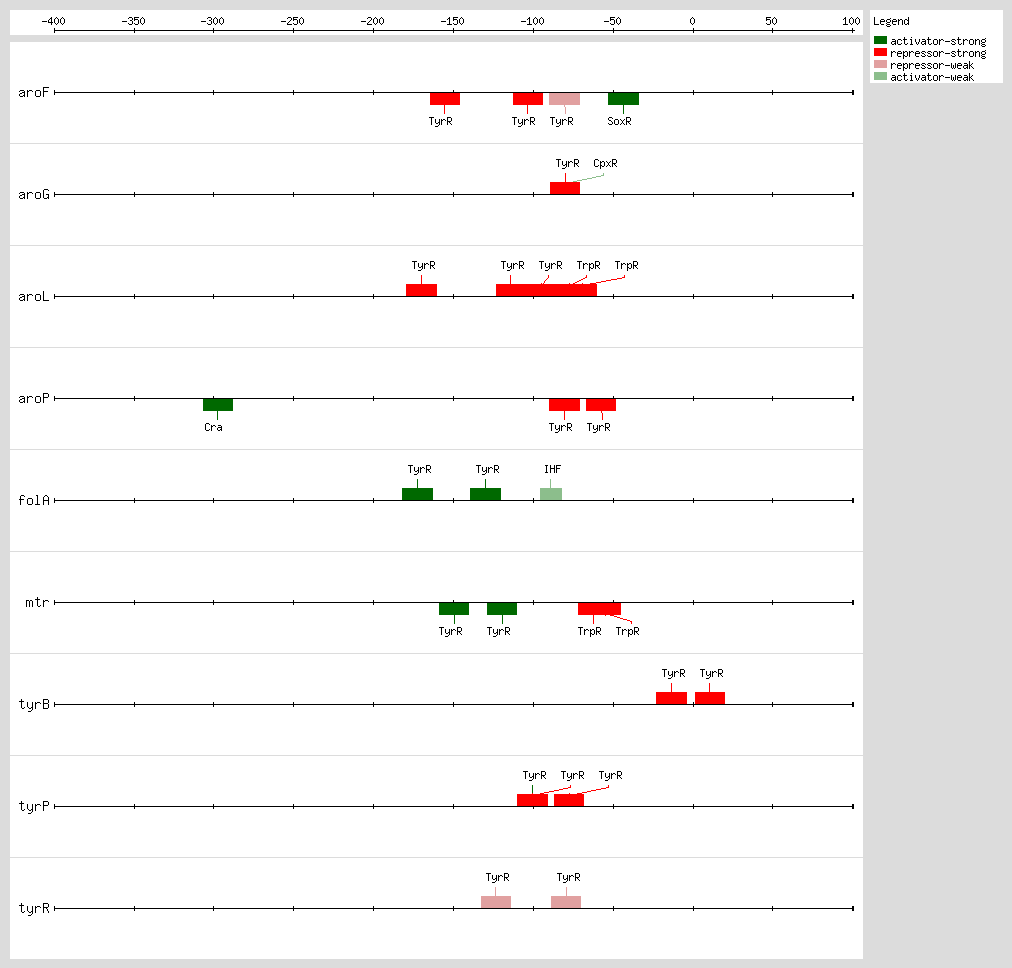Click the repressor-weak legend label
The width and height of the screenshot is (1012, 968).
[932, 65]
